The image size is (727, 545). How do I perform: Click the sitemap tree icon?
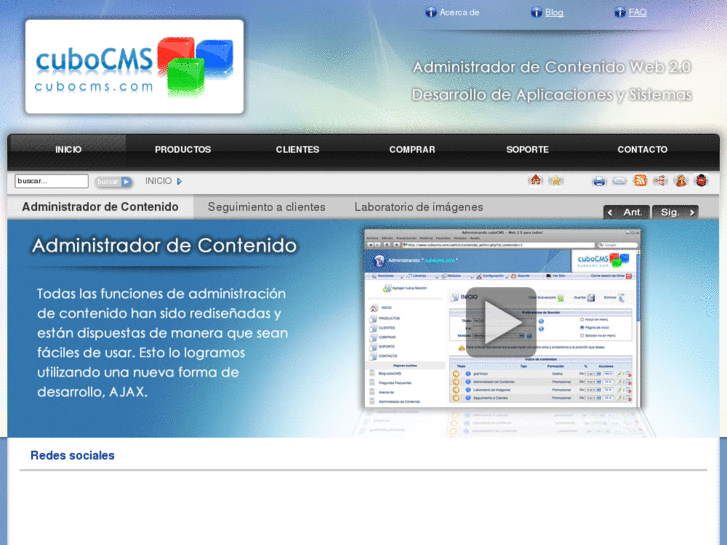click(660, 180)
